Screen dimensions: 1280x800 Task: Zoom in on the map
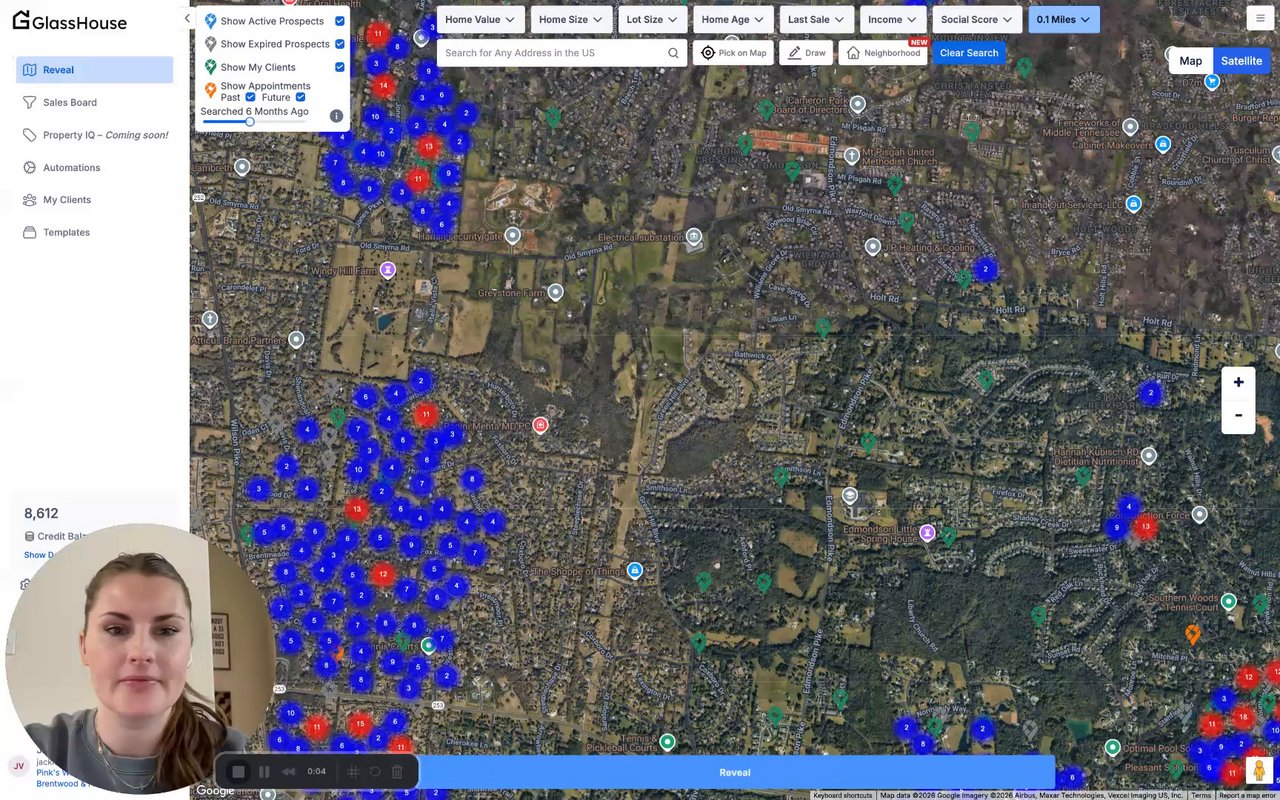1238,382
